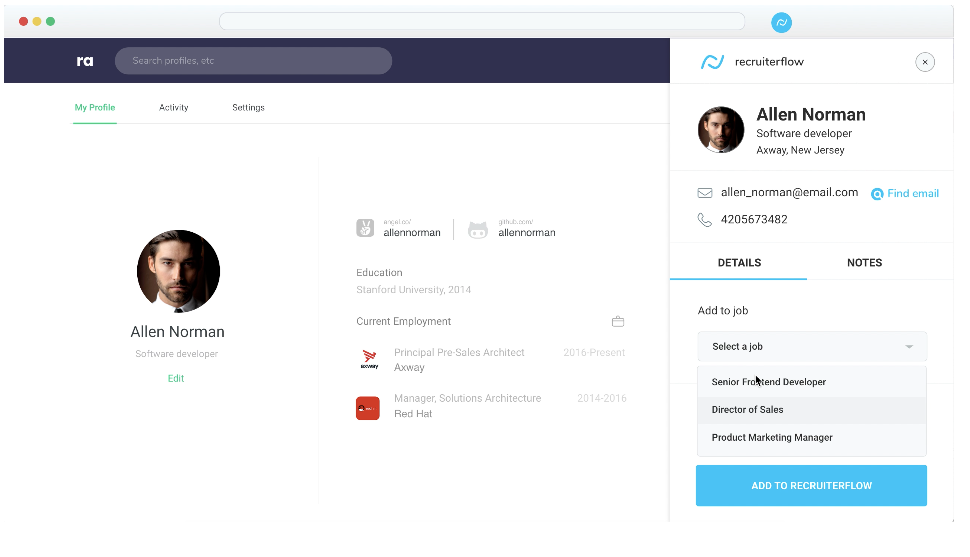Click Stanford University, 2014 education text
Viewport: 970px width, 557px height.
(x=413, y=290)
